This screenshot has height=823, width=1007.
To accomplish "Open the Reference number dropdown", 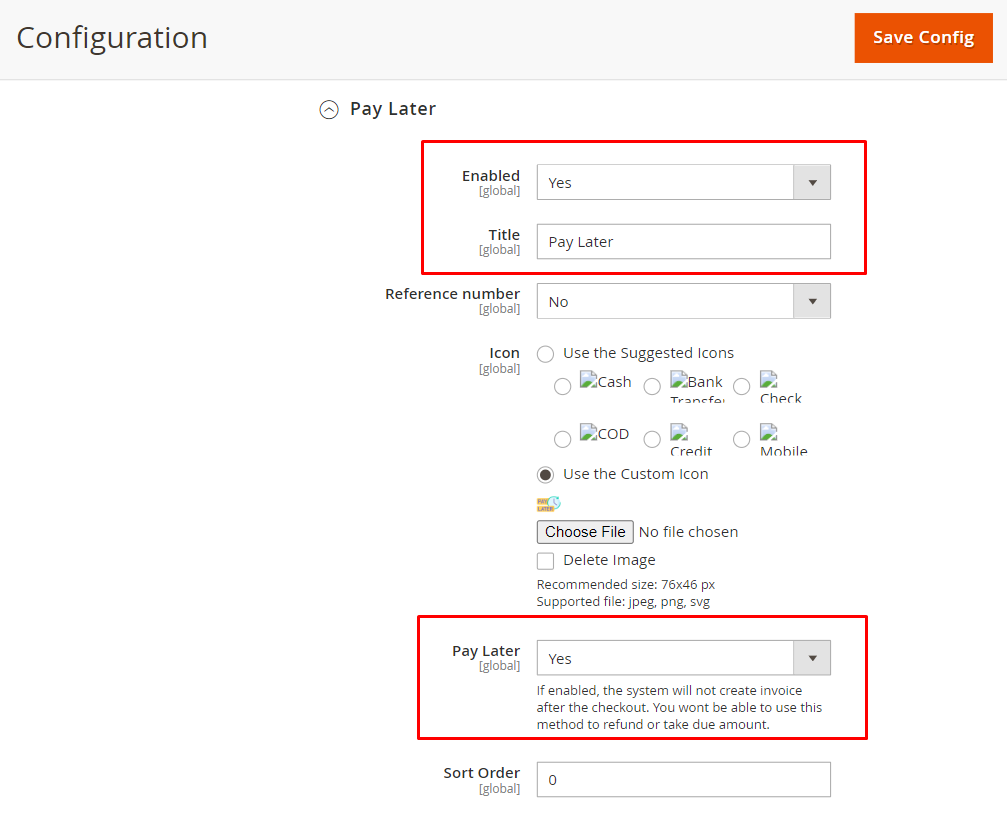I will tap(683, 301).
